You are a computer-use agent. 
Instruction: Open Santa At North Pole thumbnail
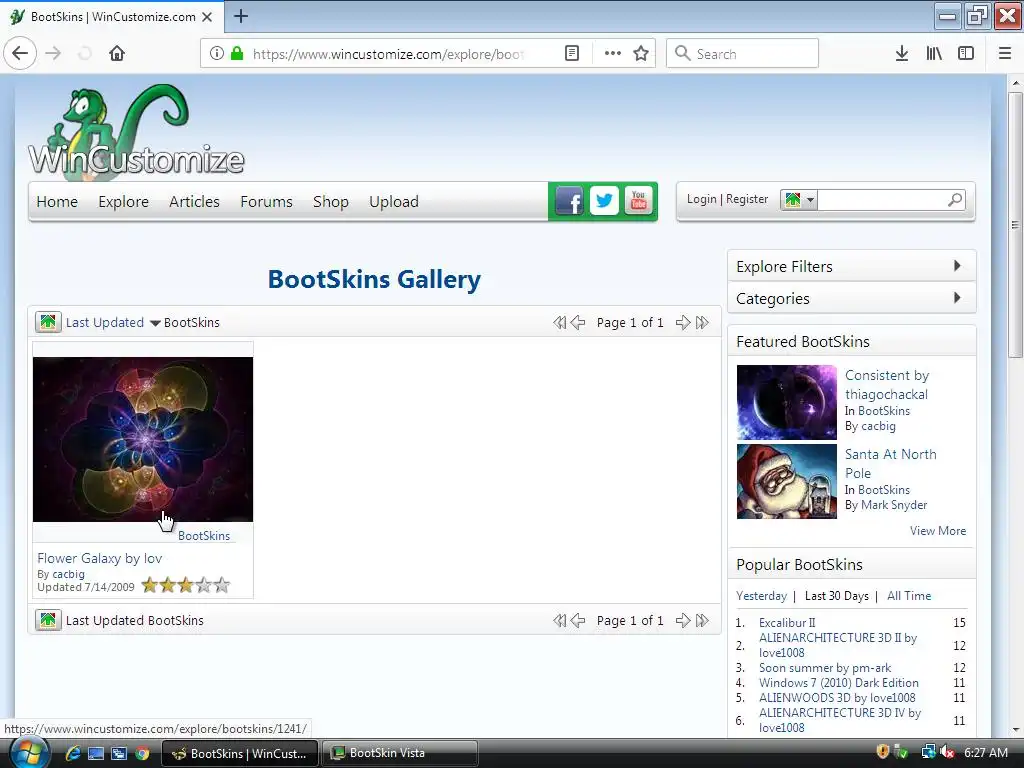786,481
